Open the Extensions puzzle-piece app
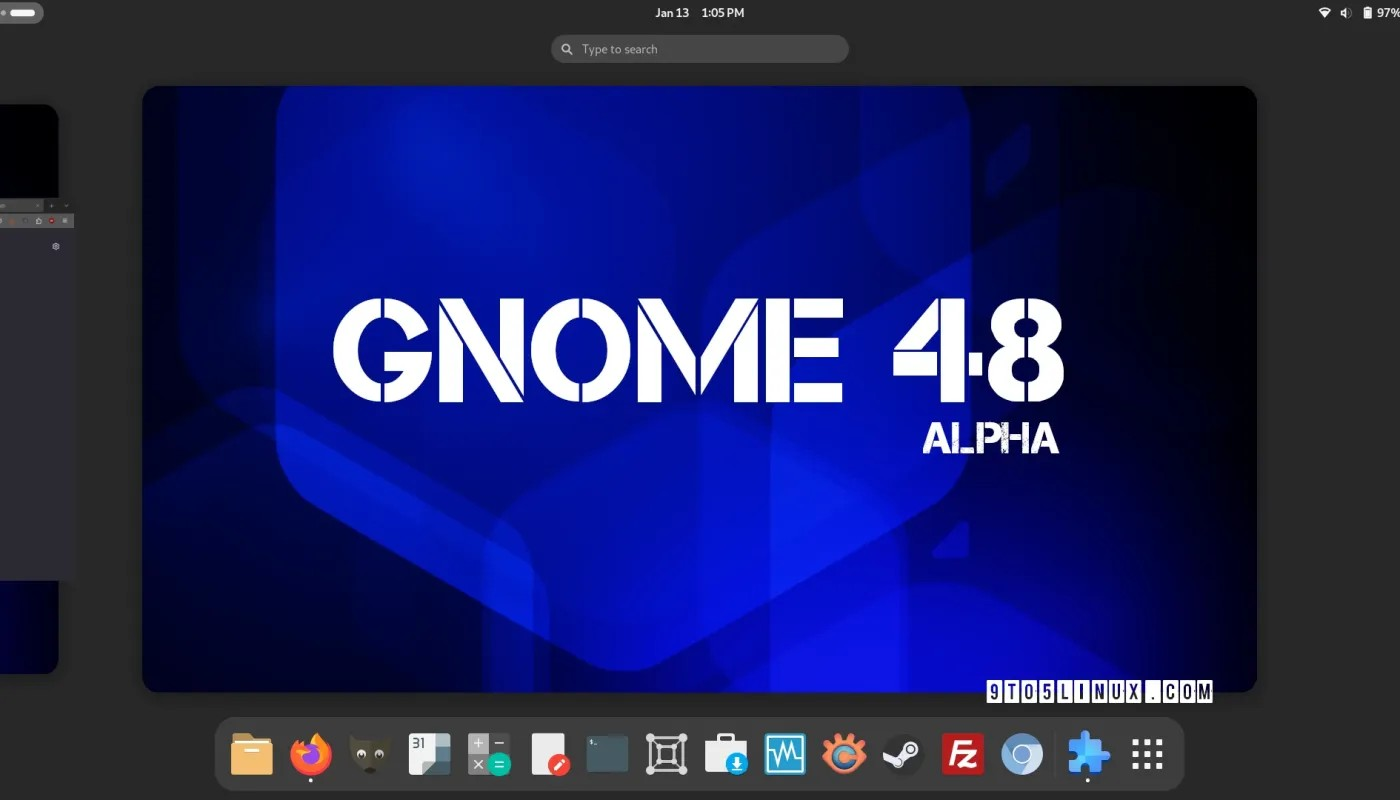1400x800 pixels. (x=1087, y=754)
